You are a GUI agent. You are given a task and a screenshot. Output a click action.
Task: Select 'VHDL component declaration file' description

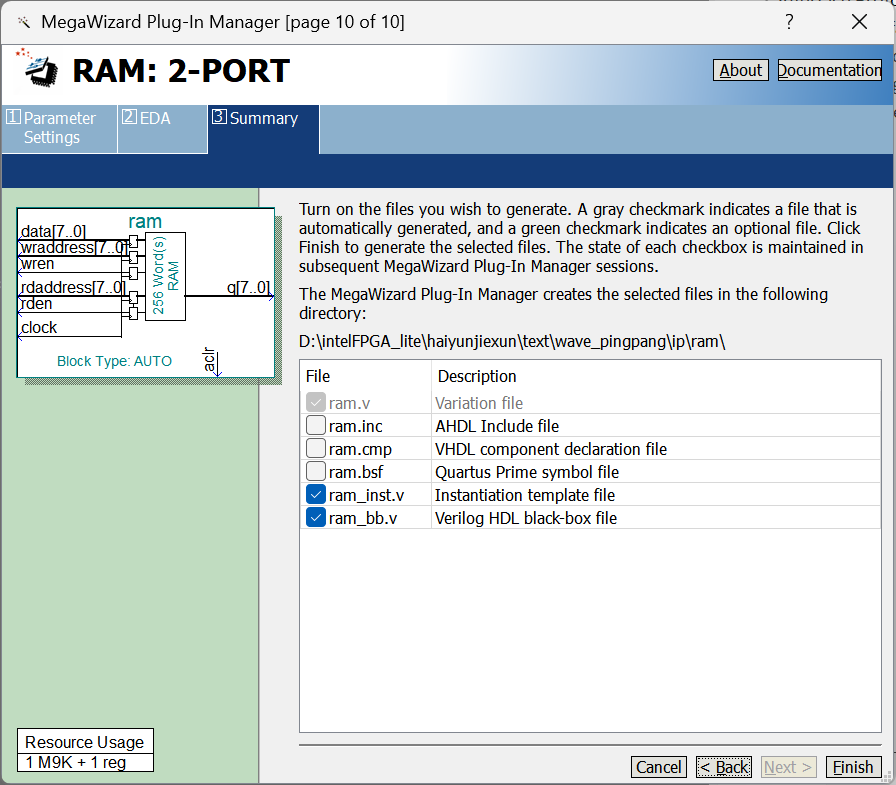(551, 449)
